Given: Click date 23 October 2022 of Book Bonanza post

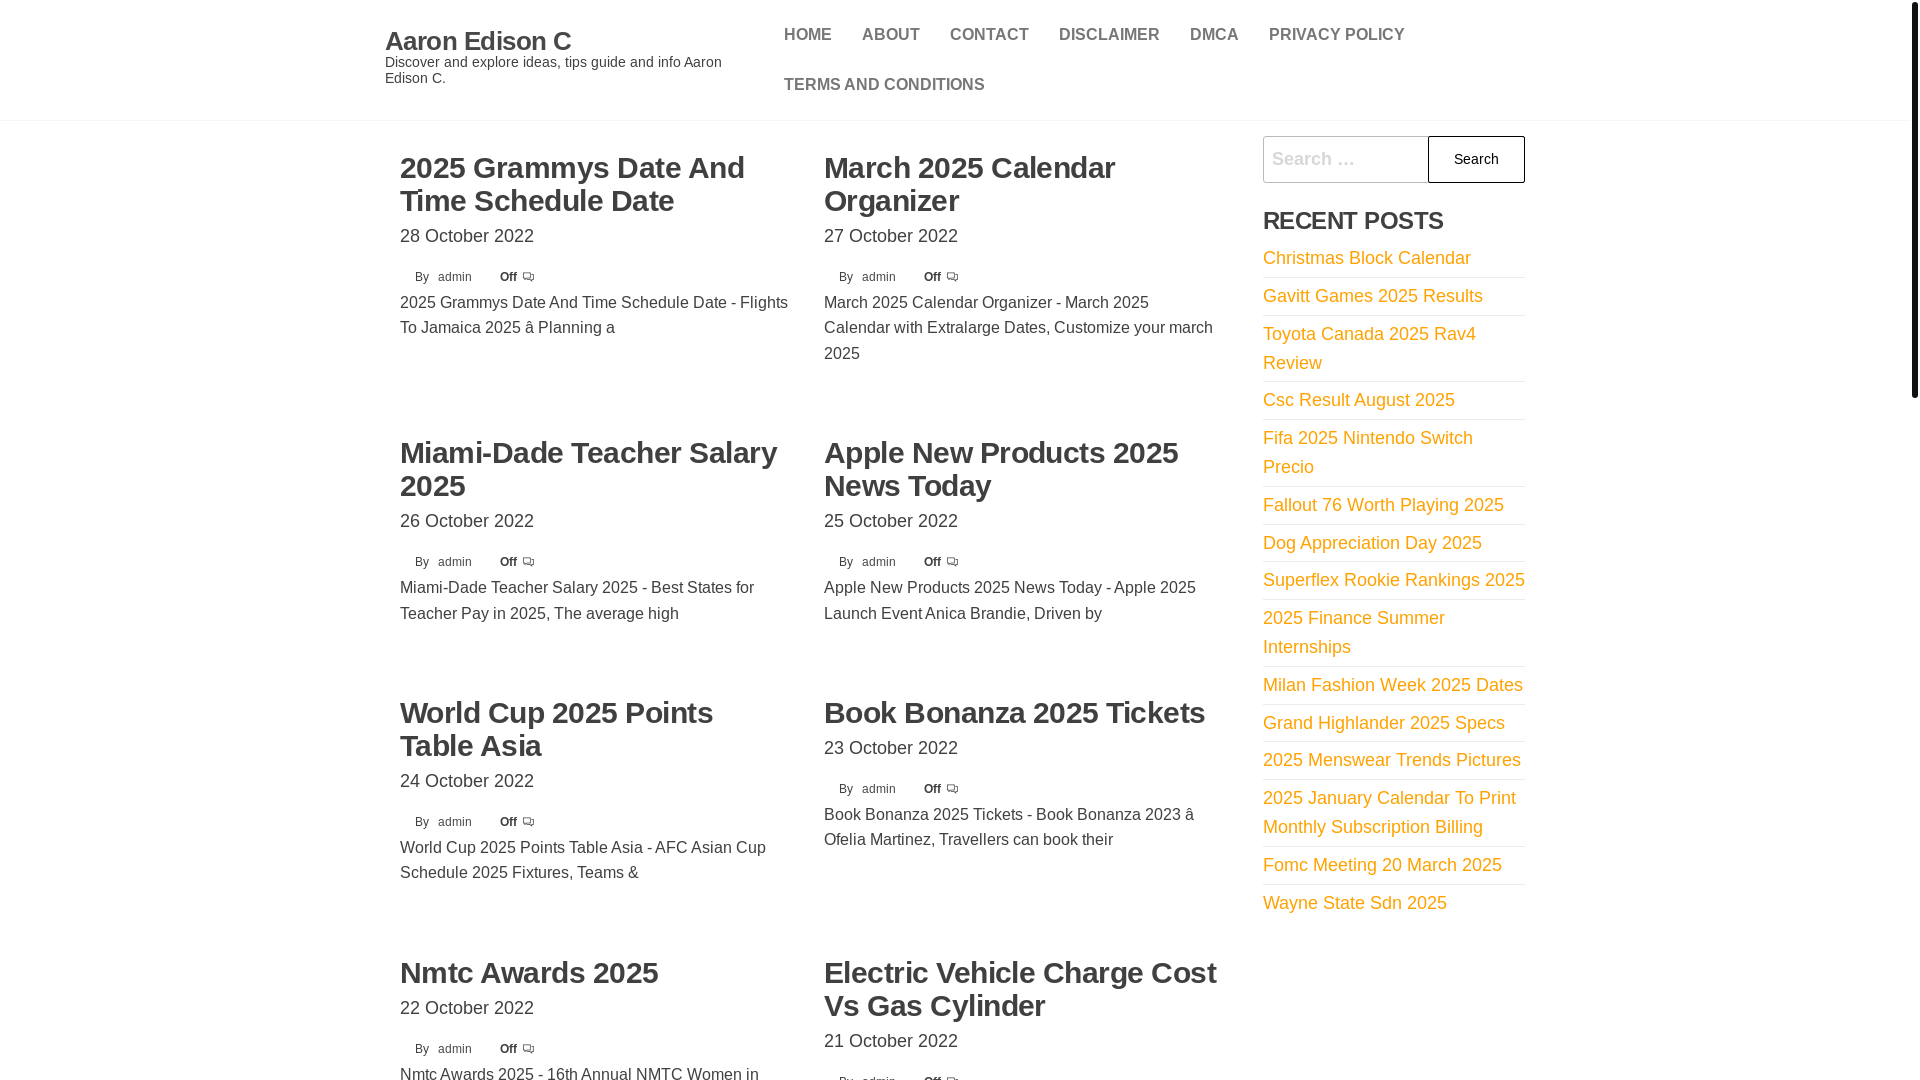Looking at the screenshot, I should click(891, 748).
